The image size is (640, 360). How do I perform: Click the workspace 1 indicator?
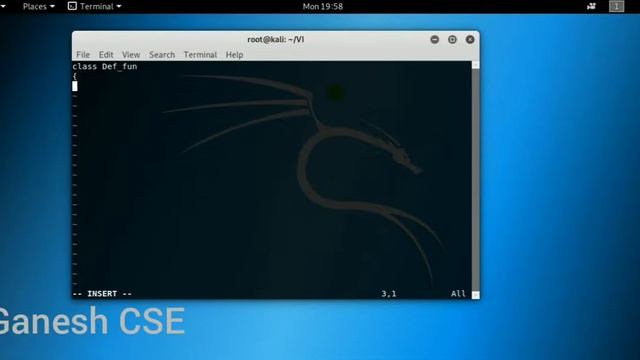click(x=616, y=7)
